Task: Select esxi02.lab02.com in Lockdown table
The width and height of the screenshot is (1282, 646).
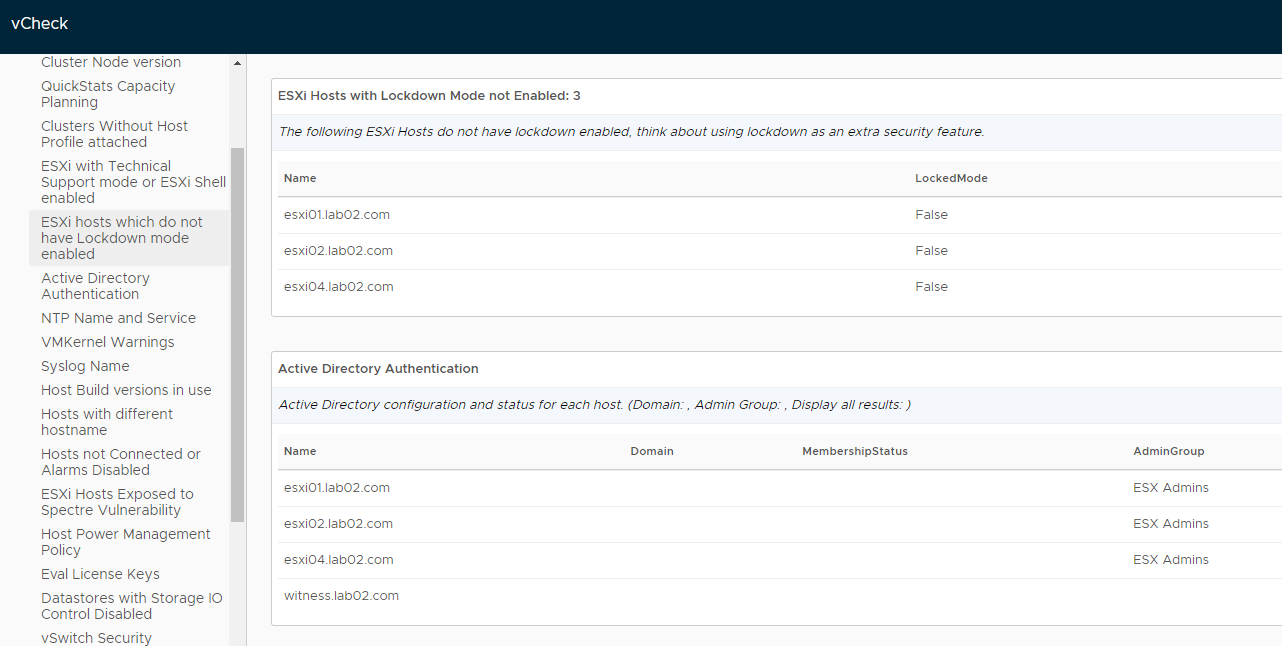Action: pos(338,251)
